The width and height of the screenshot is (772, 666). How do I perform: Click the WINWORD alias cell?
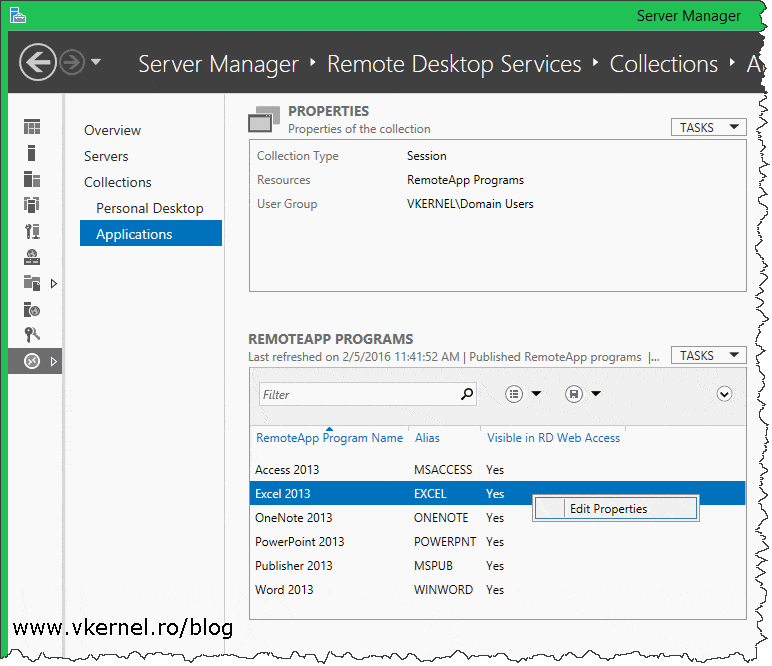pyautogui.click(x=443, y=590)
